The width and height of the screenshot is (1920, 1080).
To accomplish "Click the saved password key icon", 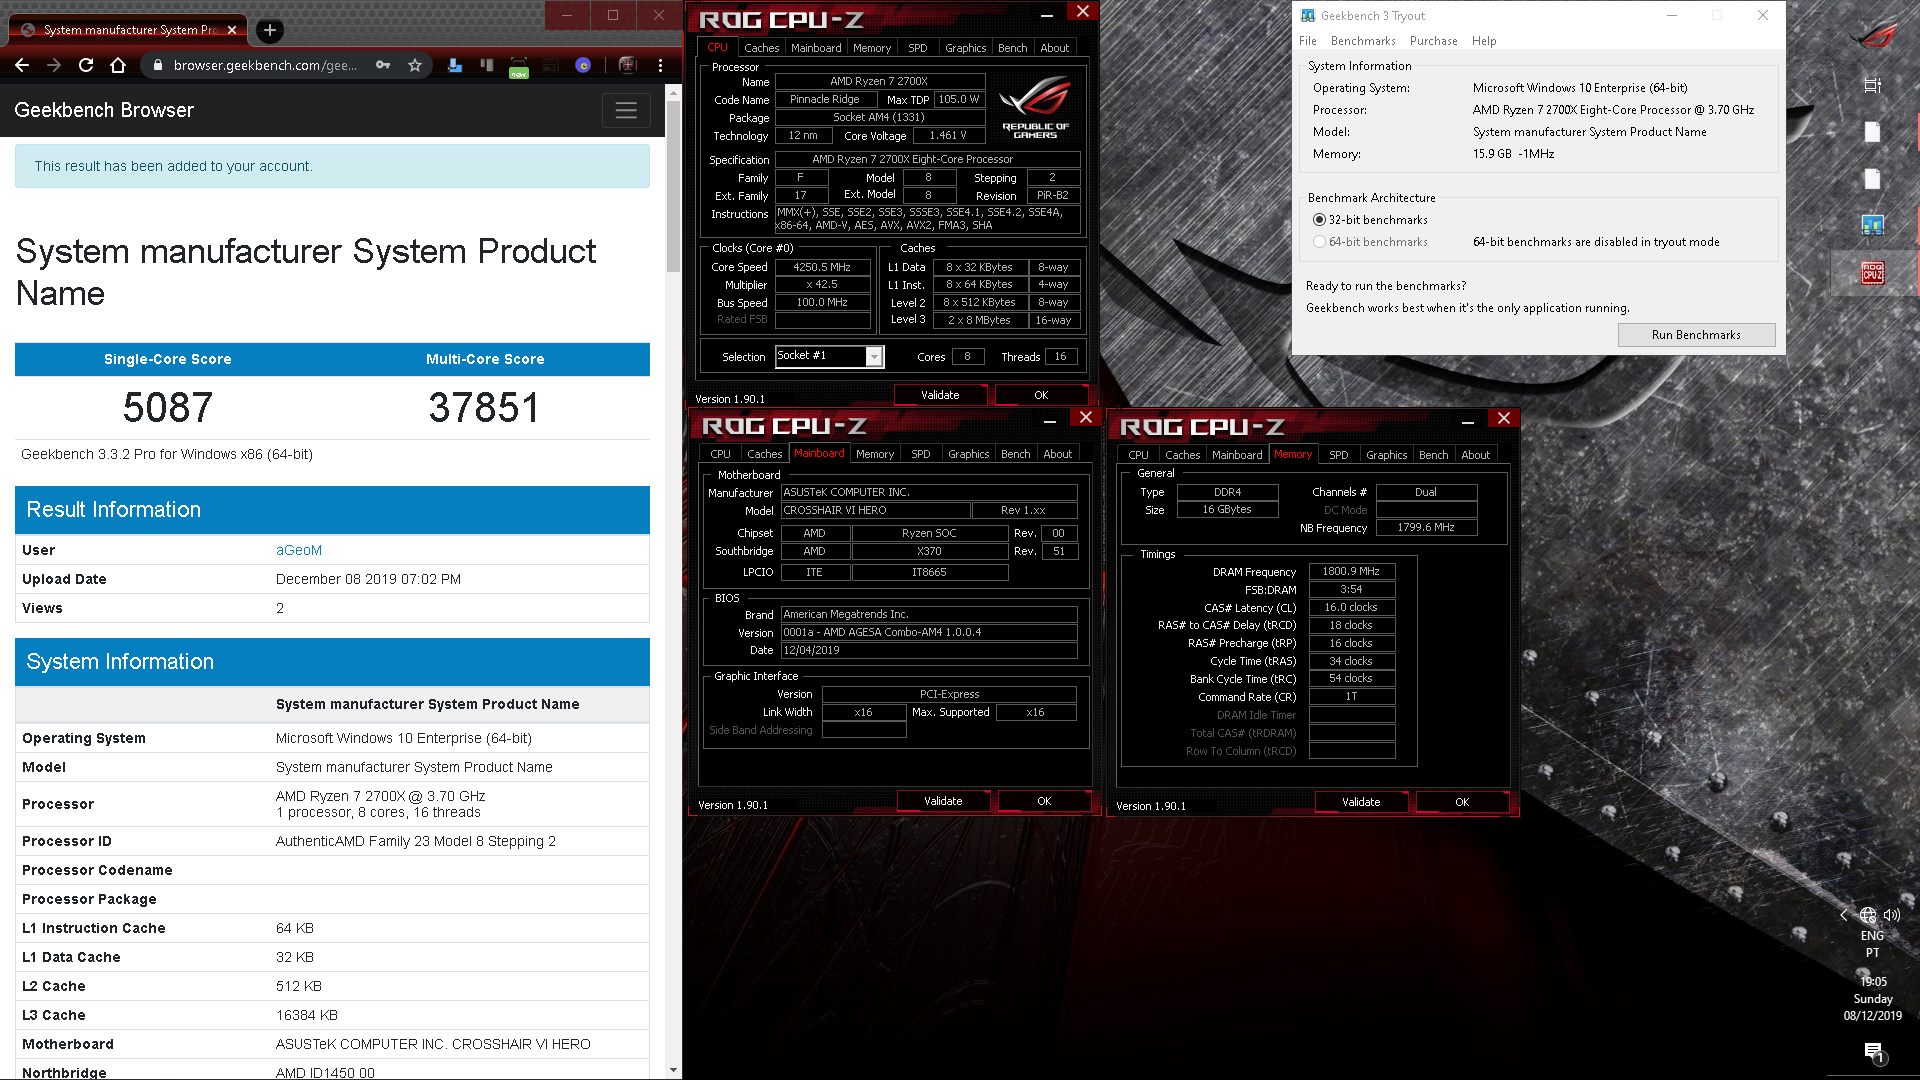I will (x=383, y=65).
